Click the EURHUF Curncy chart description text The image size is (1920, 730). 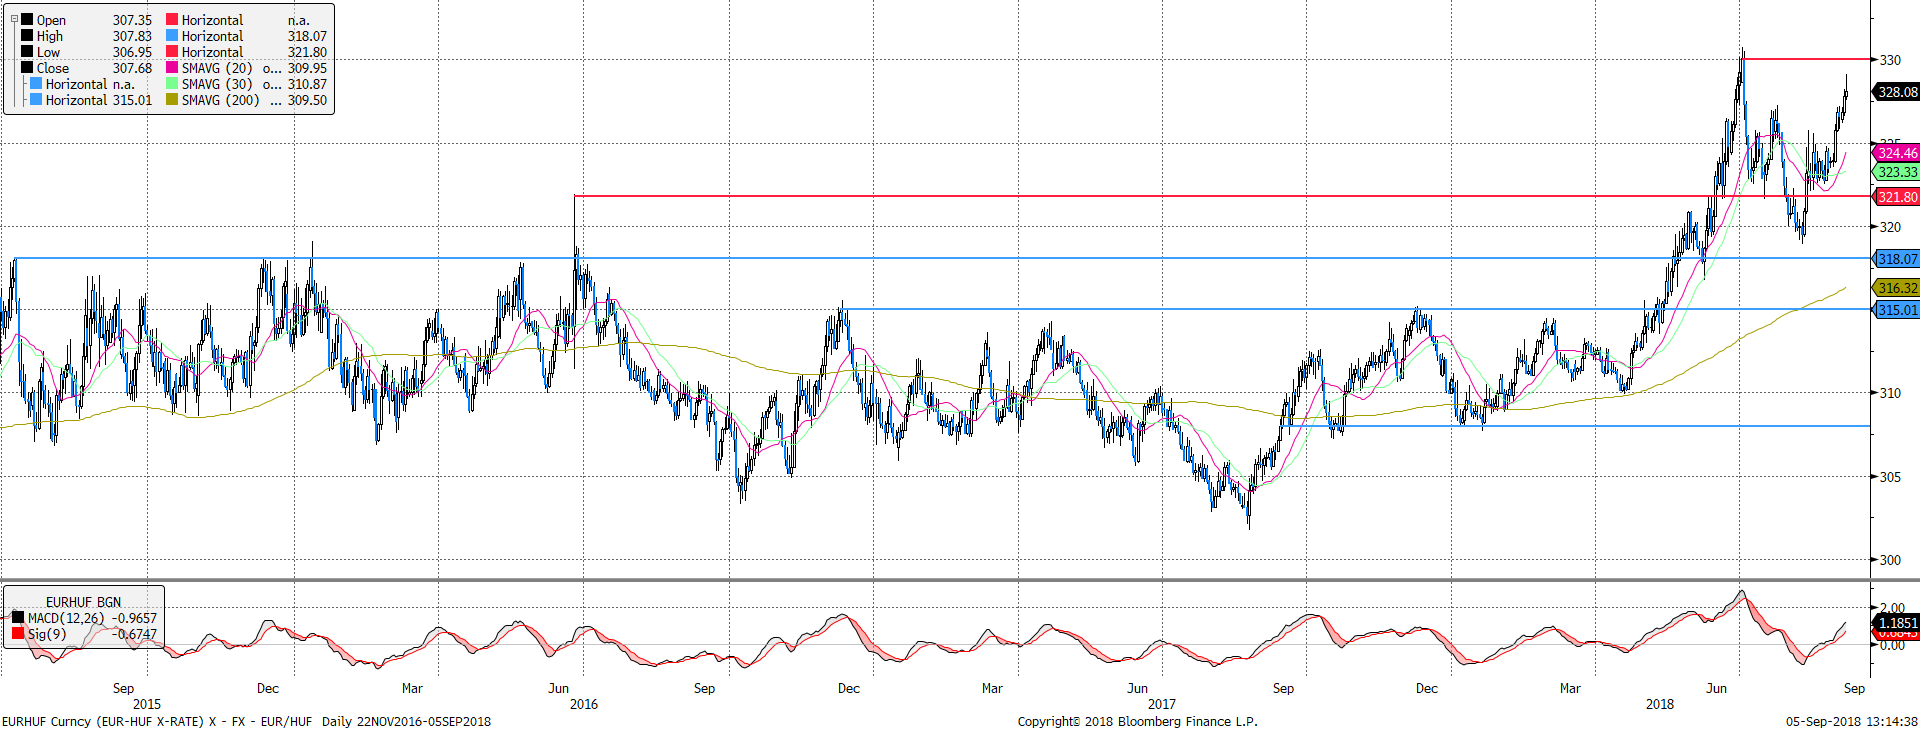(x=246, y=721)
